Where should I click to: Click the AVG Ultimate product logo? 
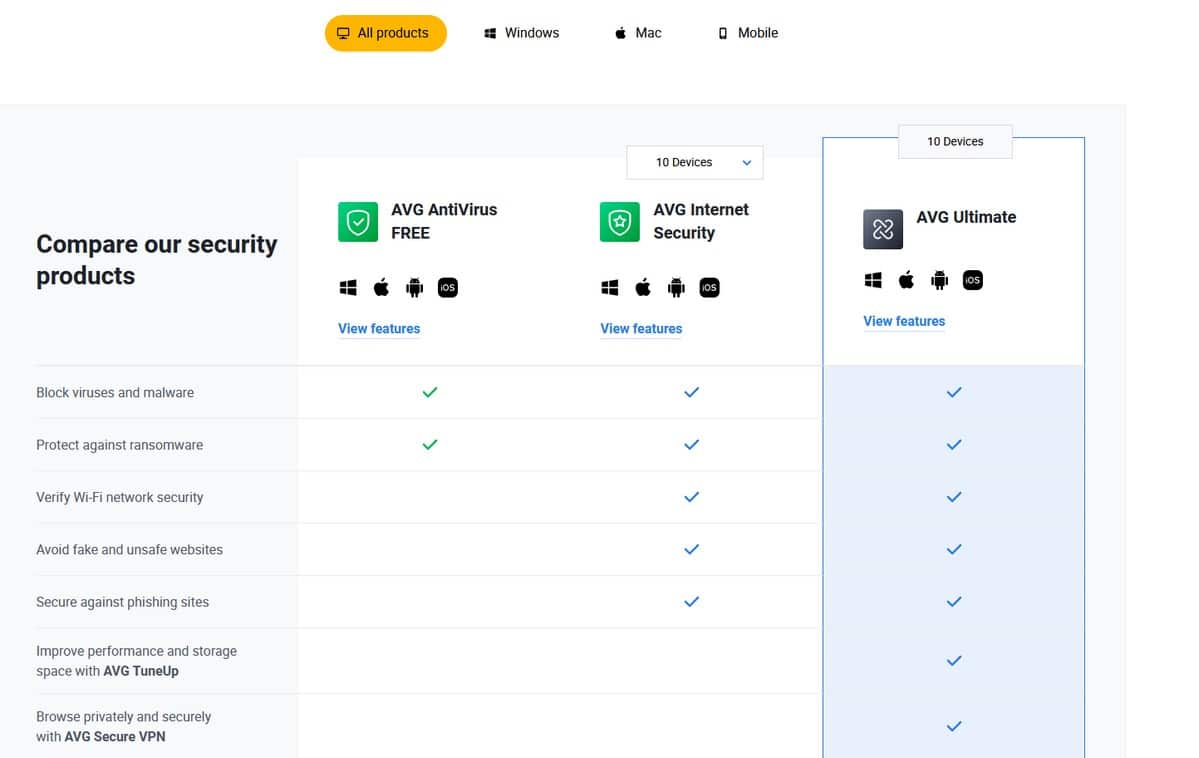point(882,229)
